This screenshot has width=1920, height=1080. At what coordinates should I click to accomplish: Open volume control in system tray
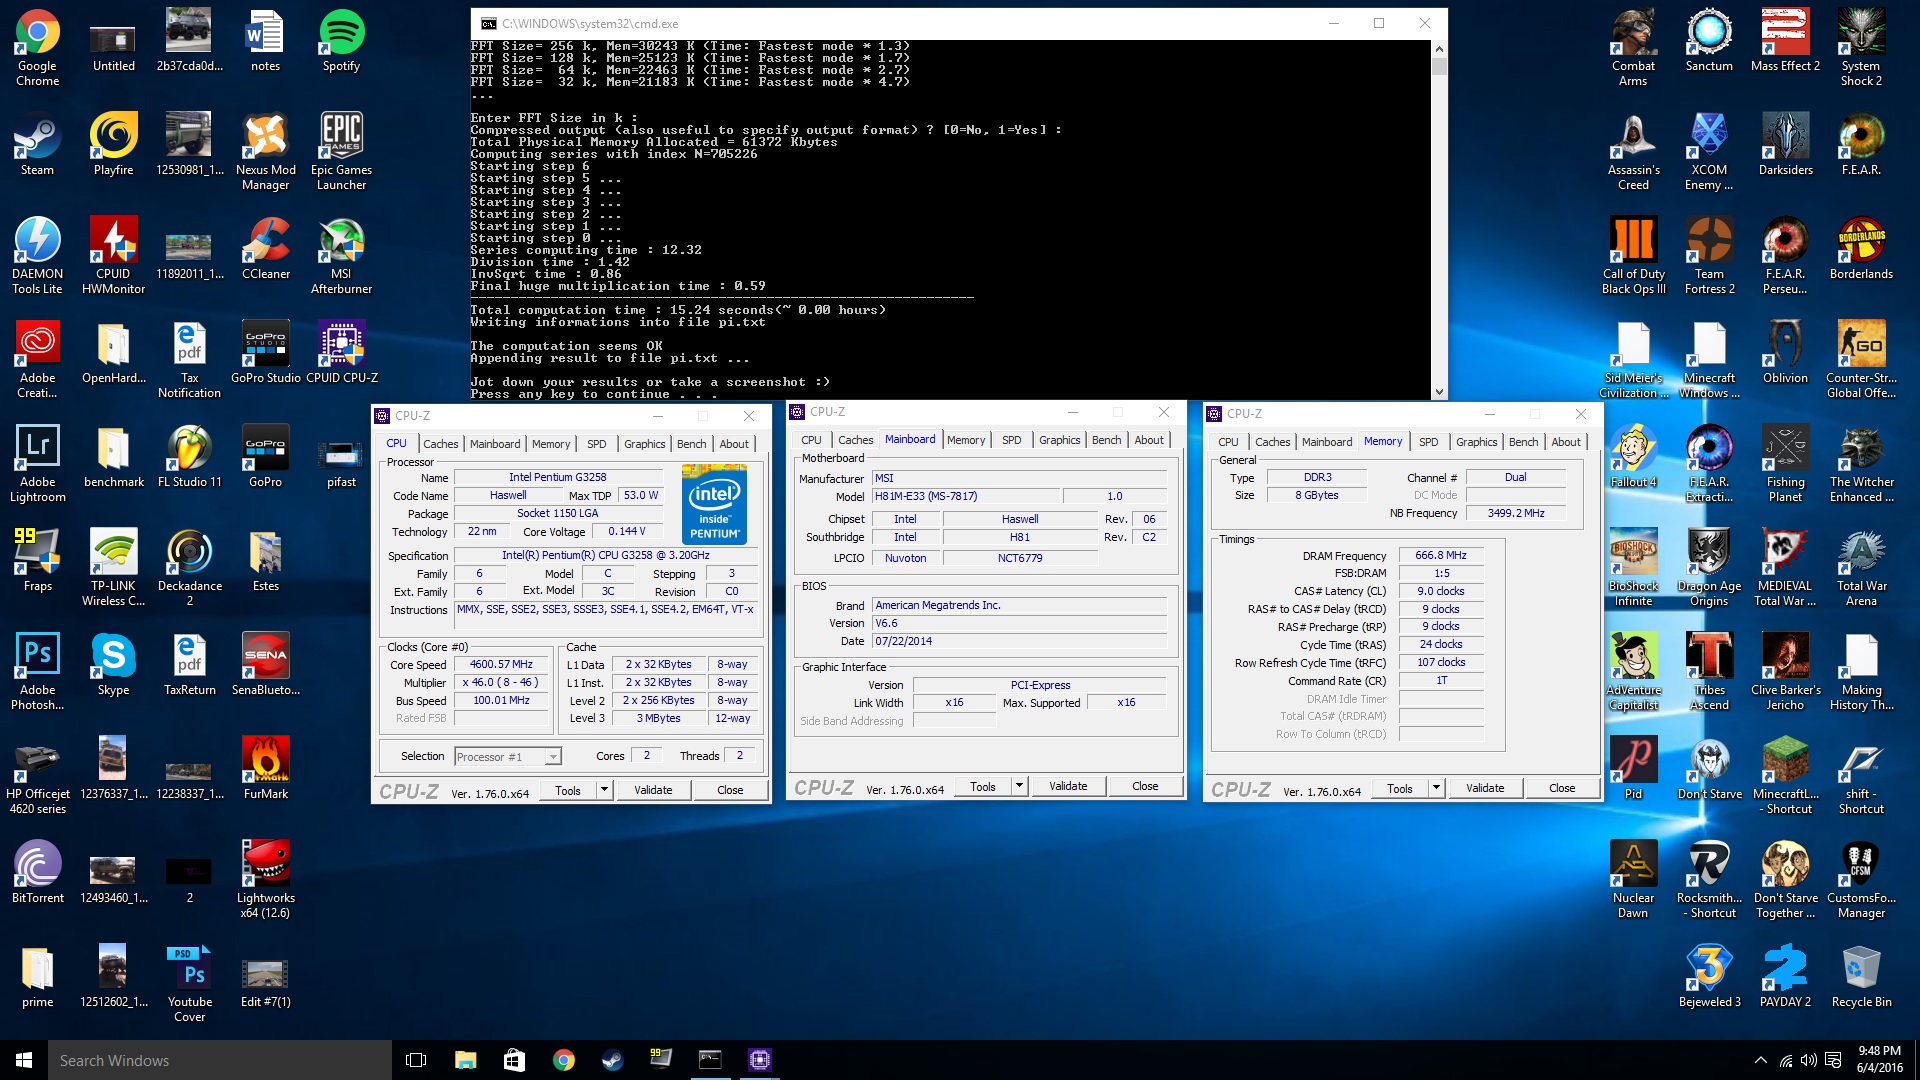click(1808, 1061)
